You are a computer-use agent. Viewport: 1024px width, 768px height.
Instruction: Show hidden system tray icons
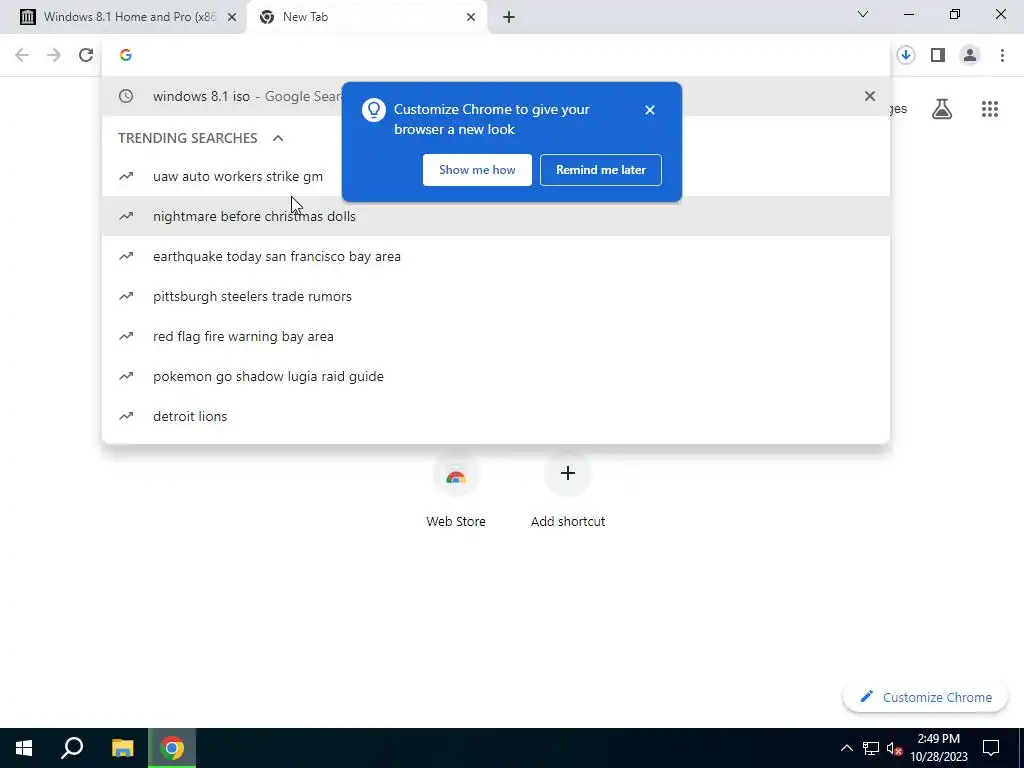(846, 748)
